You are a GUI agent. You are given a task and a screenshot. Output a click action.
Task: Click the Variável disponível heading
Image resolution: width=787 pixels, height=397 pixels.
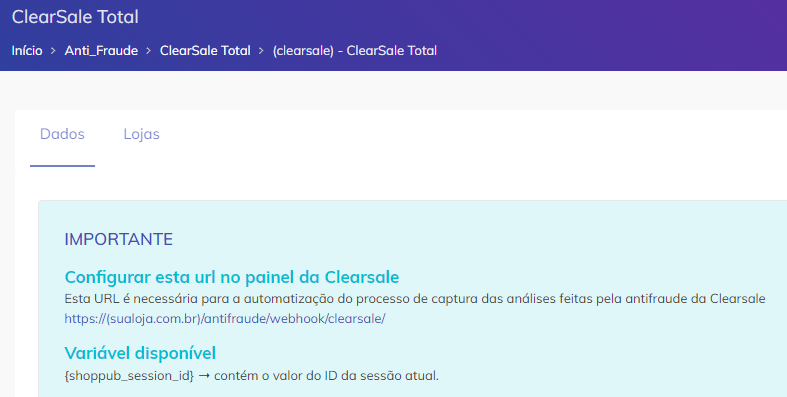pyautogui.click(x=140, y=353)
